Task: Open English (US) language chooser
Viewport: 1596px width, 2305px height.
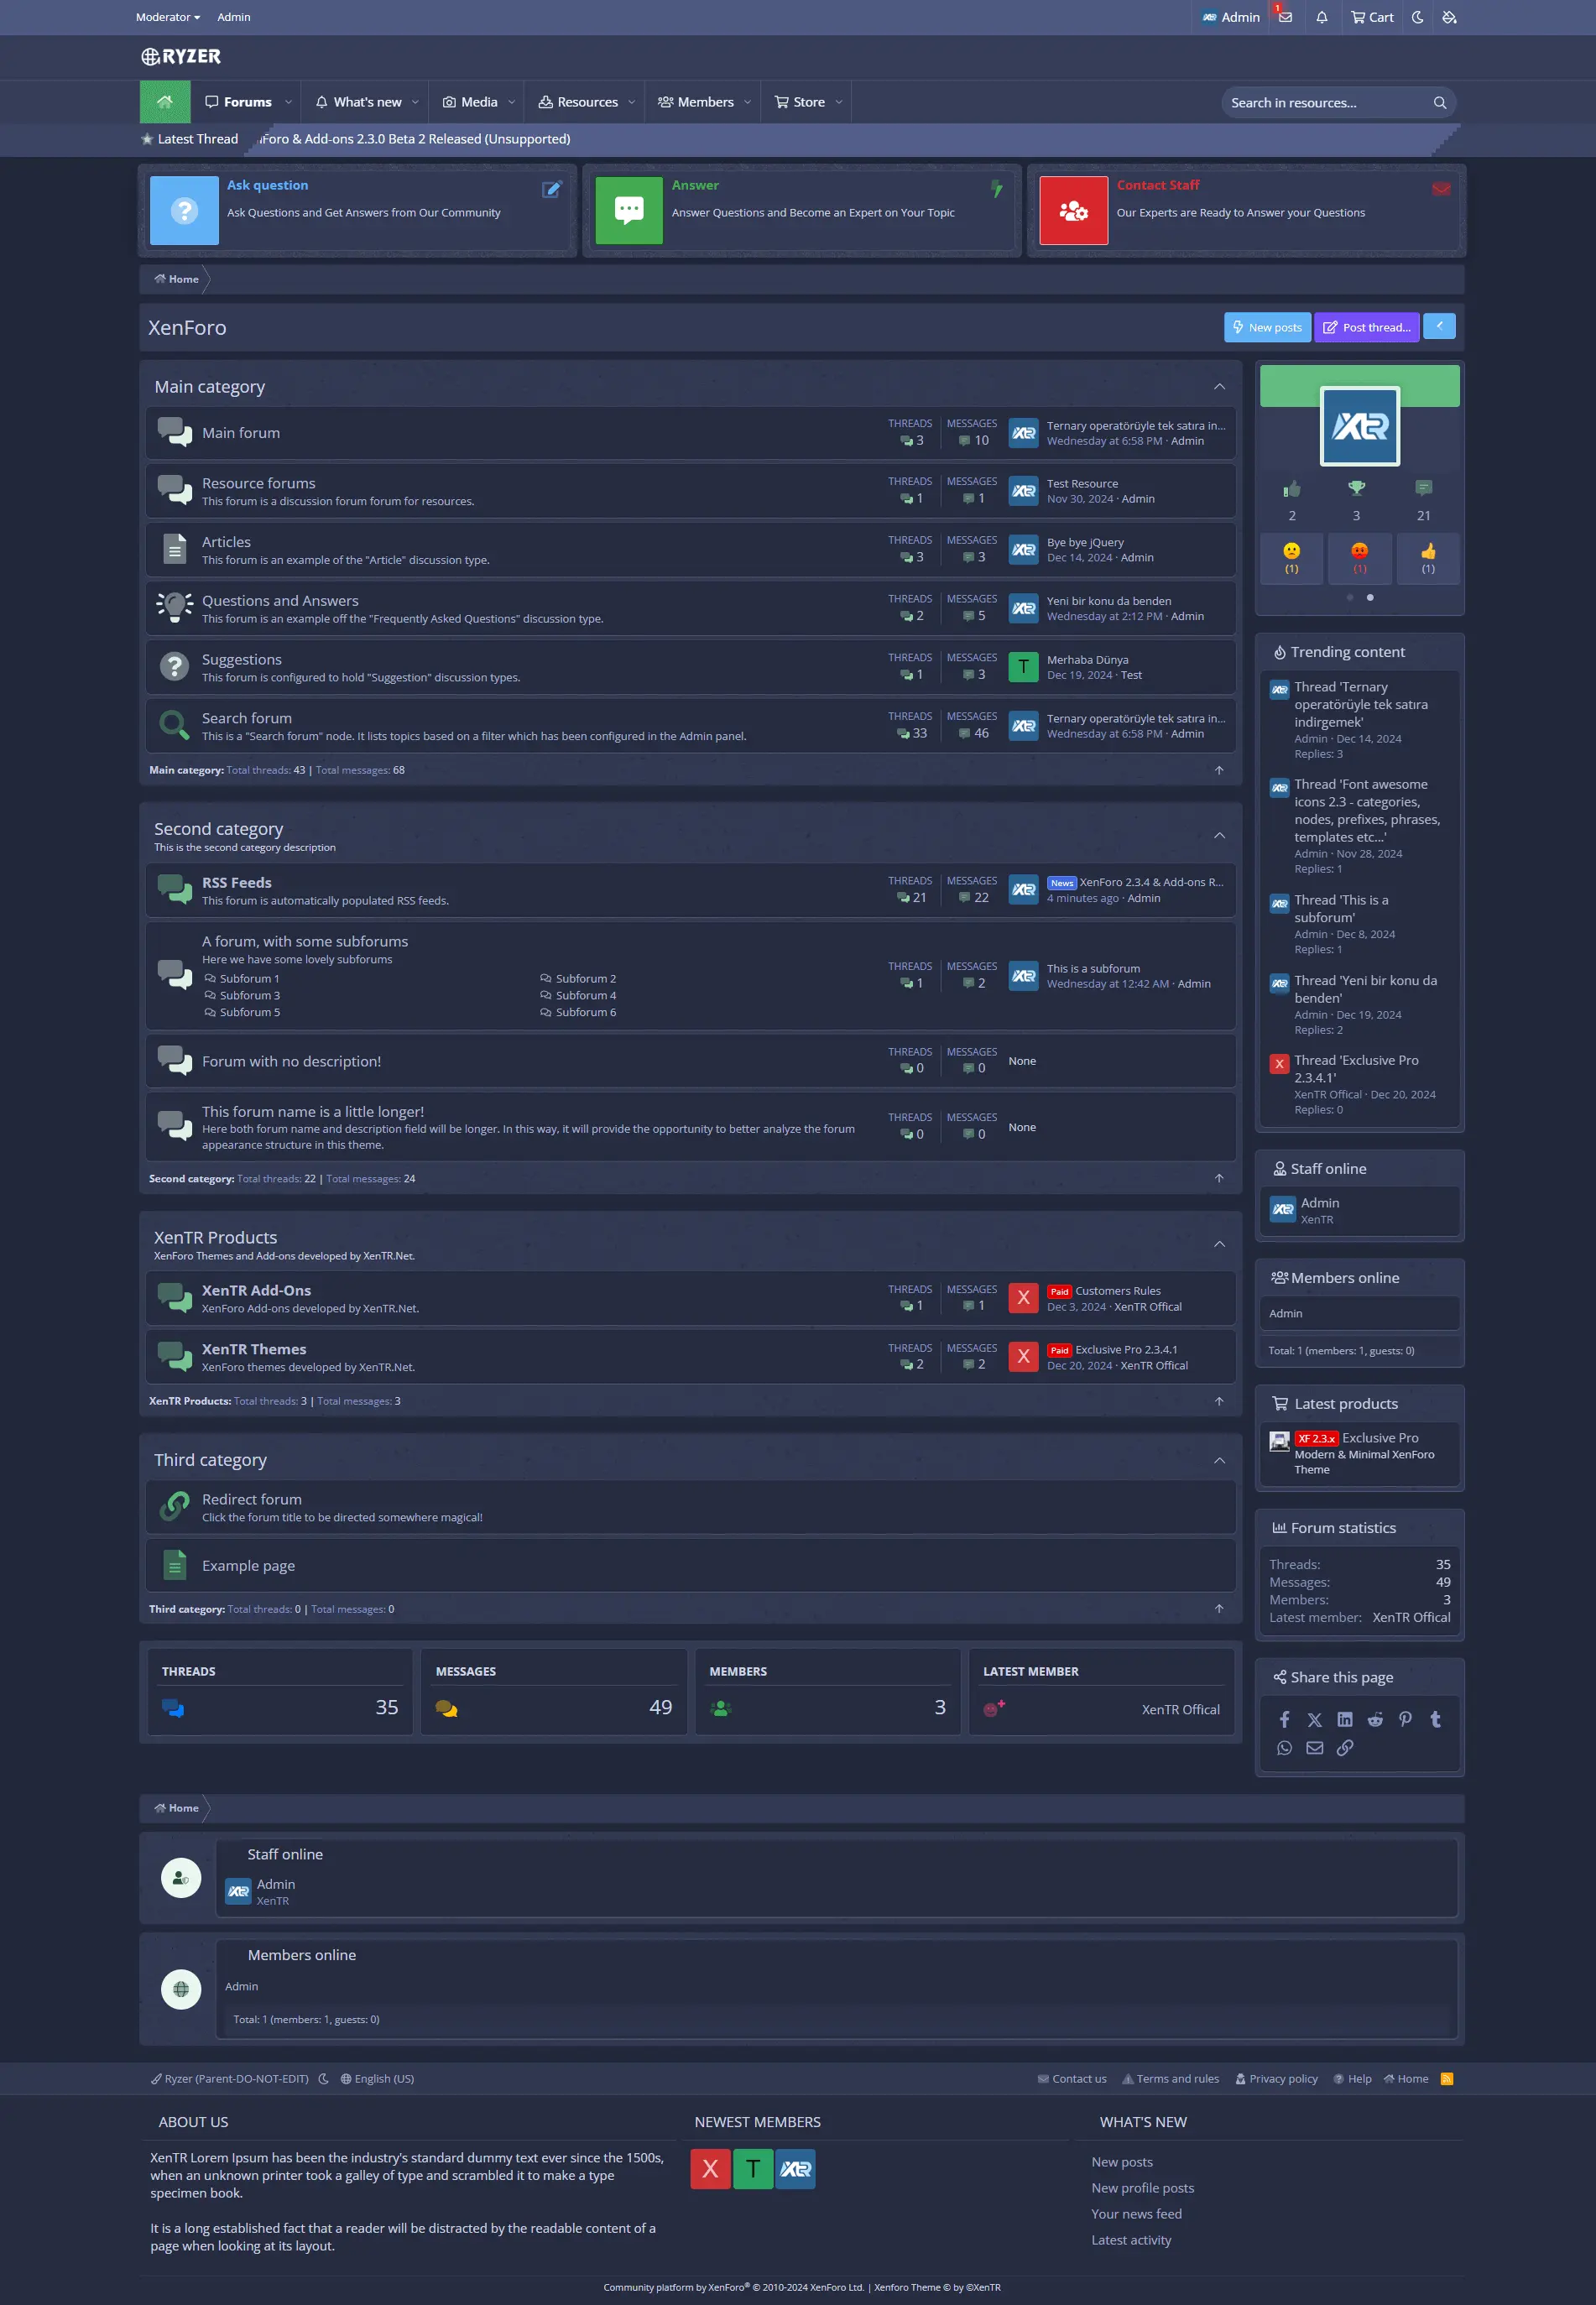Action: tap(377, 2078)
